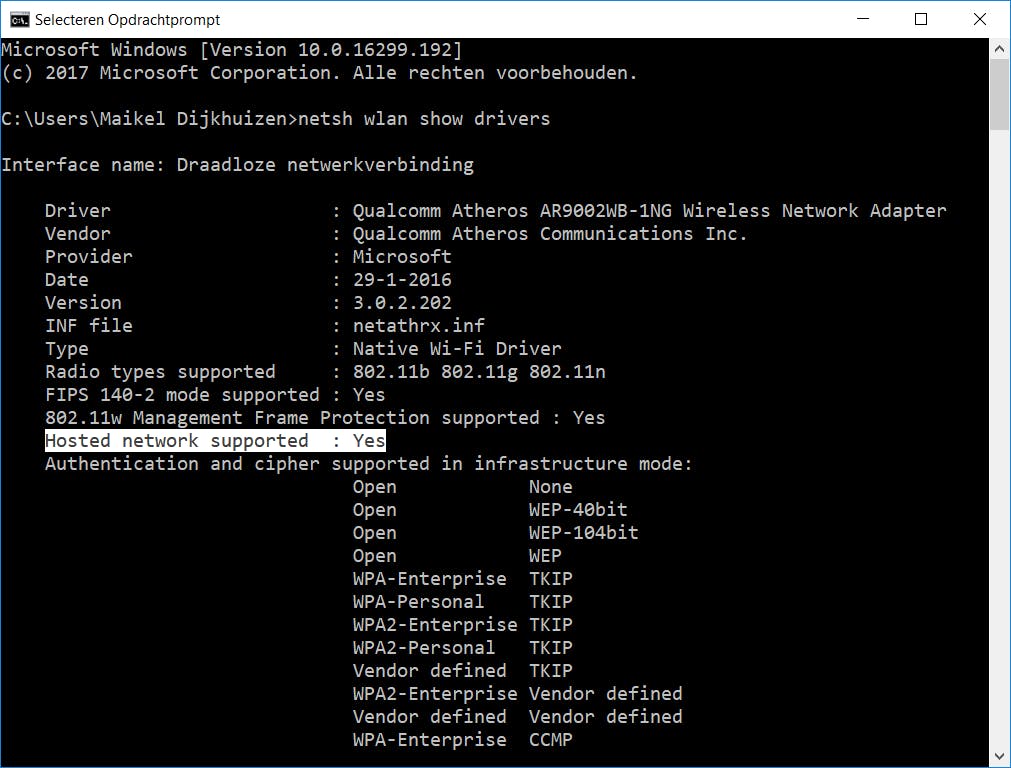Click the "WPA2-Personal" entry

[x=423, y=648]
